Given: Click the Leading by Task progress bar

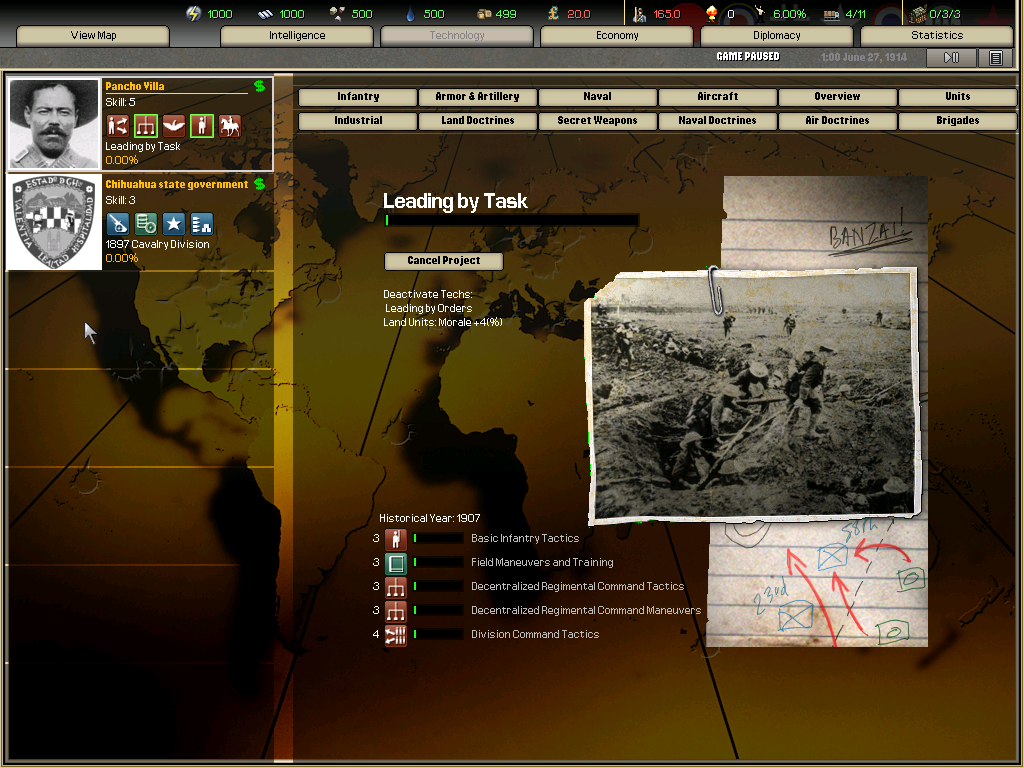Looking at the screenshot, I should pyautogui.click(x=511, y=220).
